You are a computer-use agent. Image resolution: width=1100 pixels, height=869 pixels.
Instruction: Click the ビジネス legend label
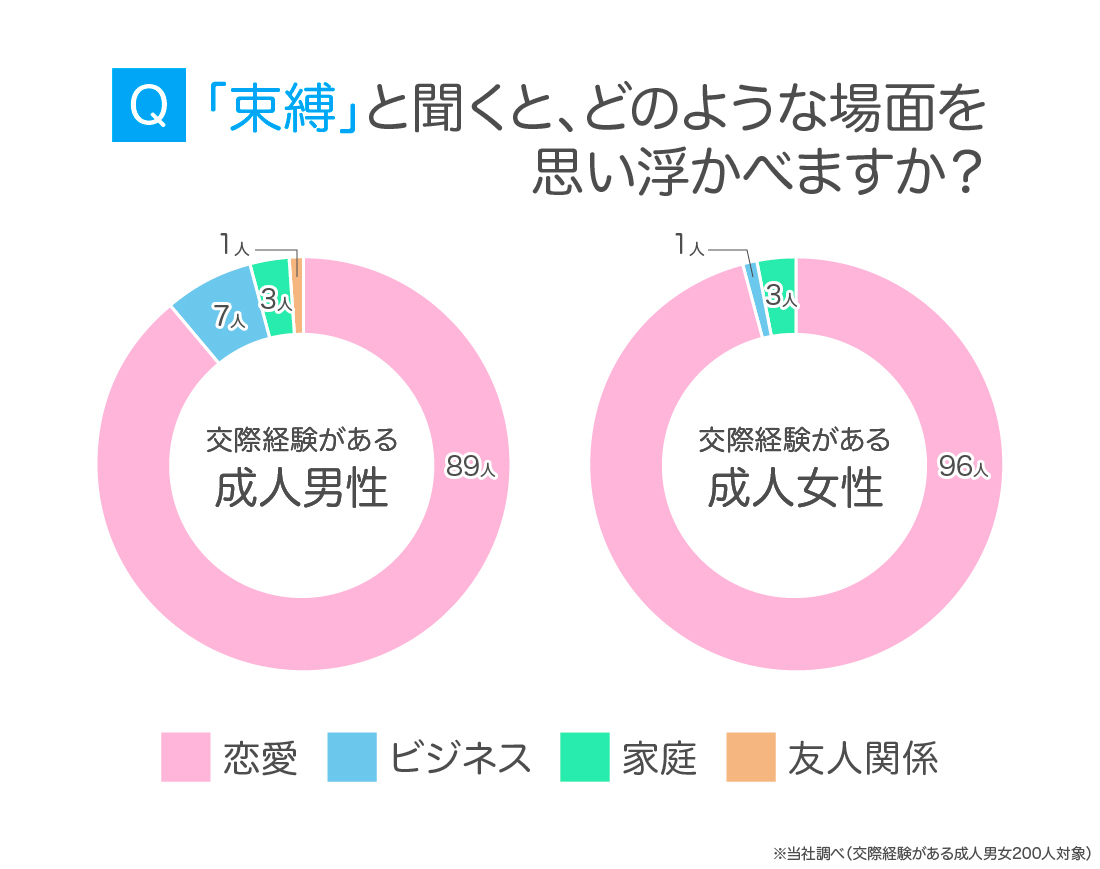[460, 758]
